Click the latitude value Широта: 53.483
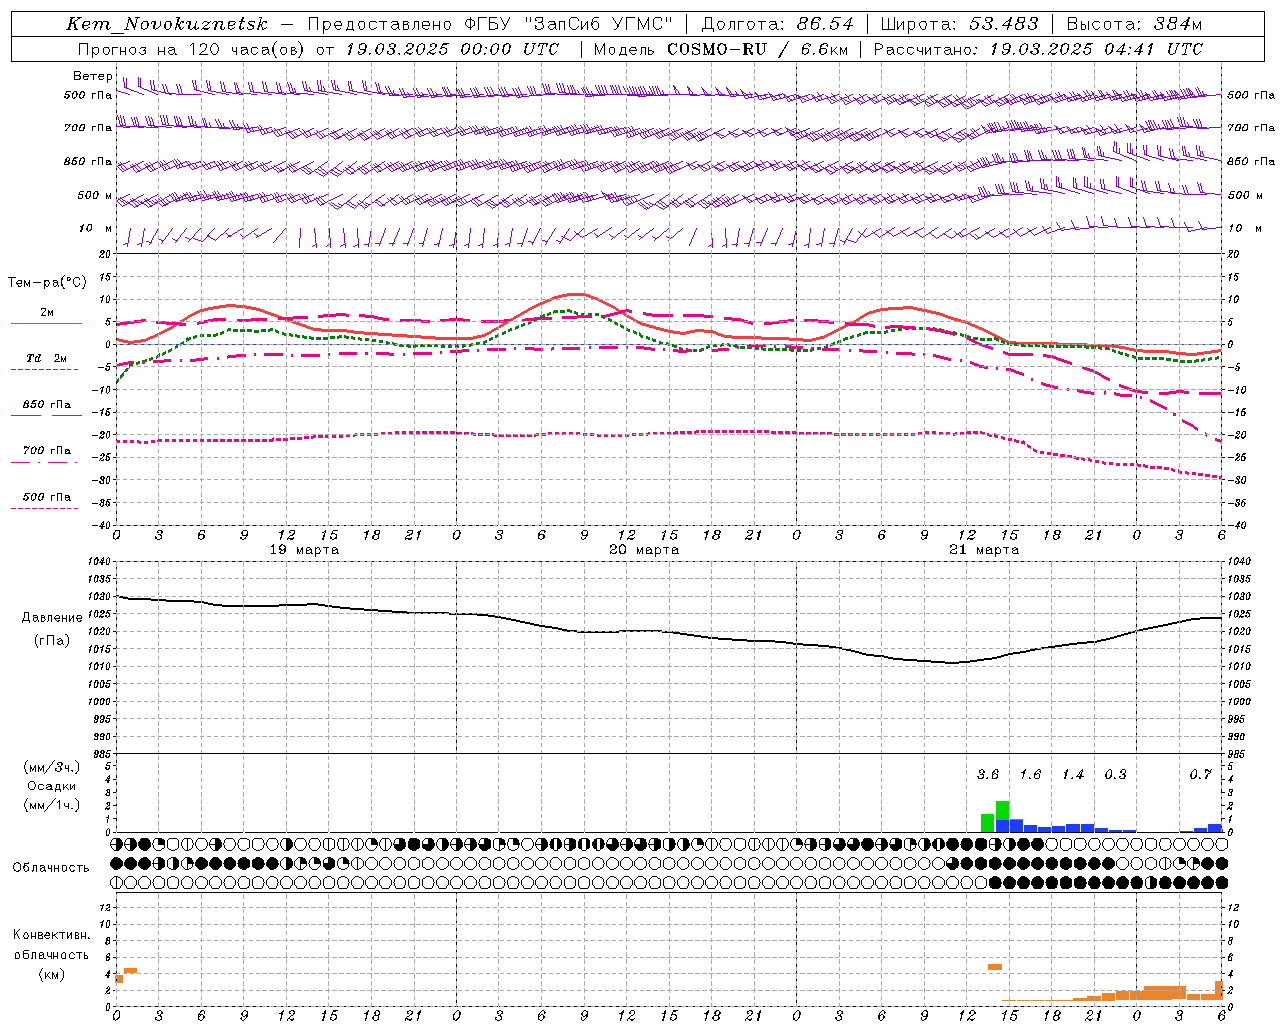 tap(960, 24)
